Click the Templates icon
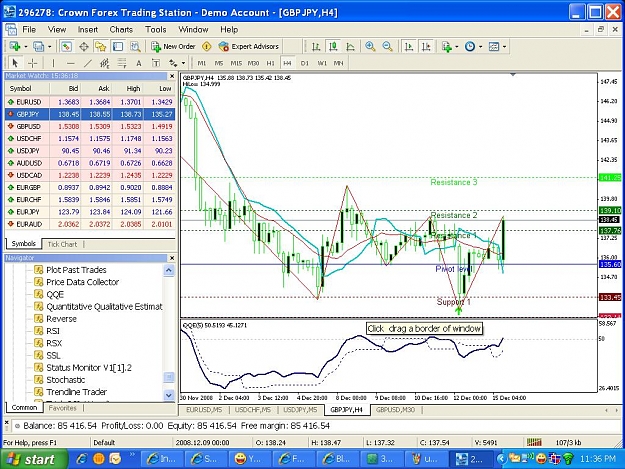The height and width of the screenshot is (469, 625). point(494,47)
